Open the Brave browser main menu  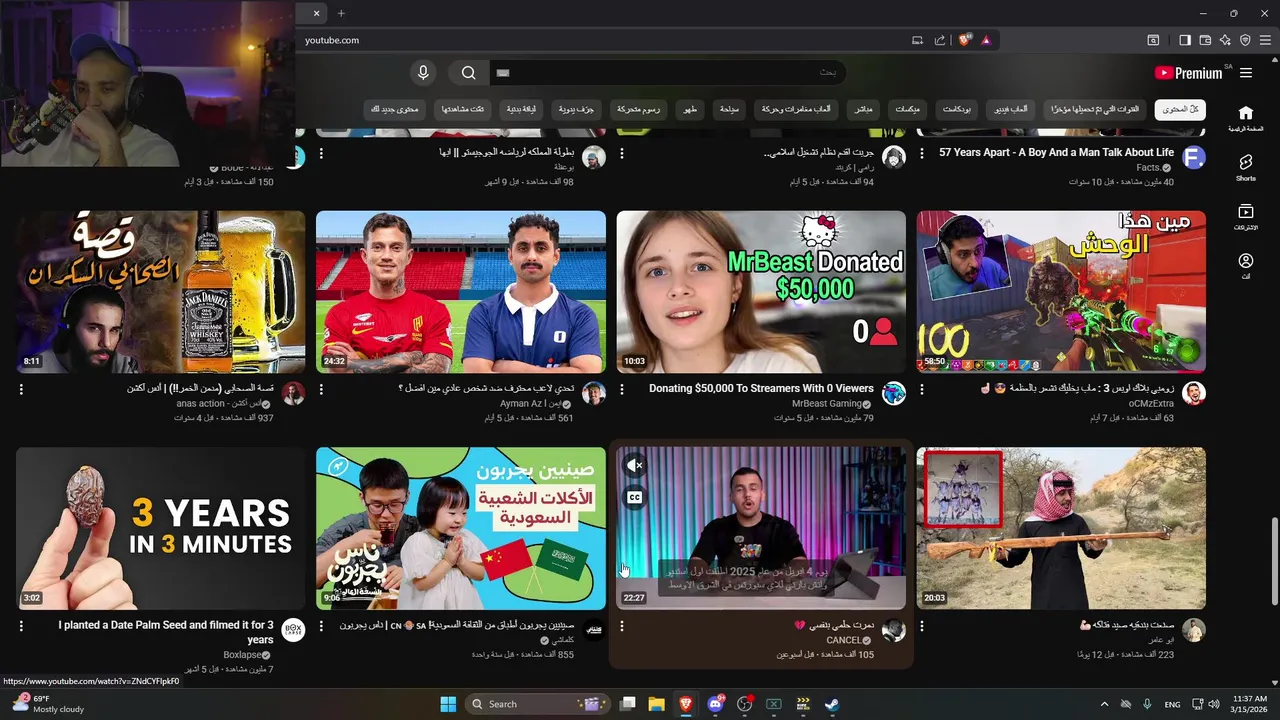(1265, 40)
